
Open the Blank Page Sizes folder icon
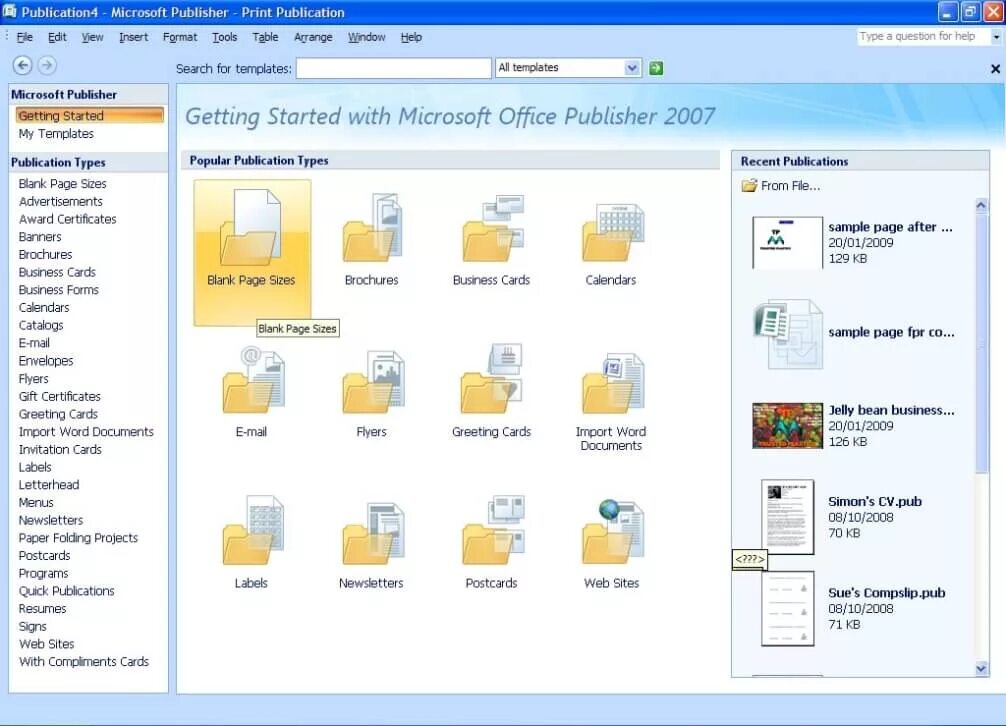click(x=252, y=227)
